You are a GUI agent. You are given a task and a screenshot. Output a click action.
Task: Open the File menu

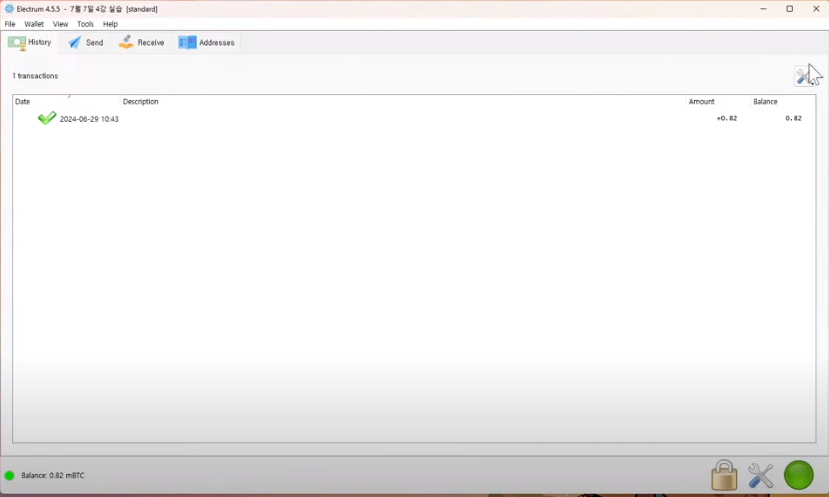coord(10,24)
